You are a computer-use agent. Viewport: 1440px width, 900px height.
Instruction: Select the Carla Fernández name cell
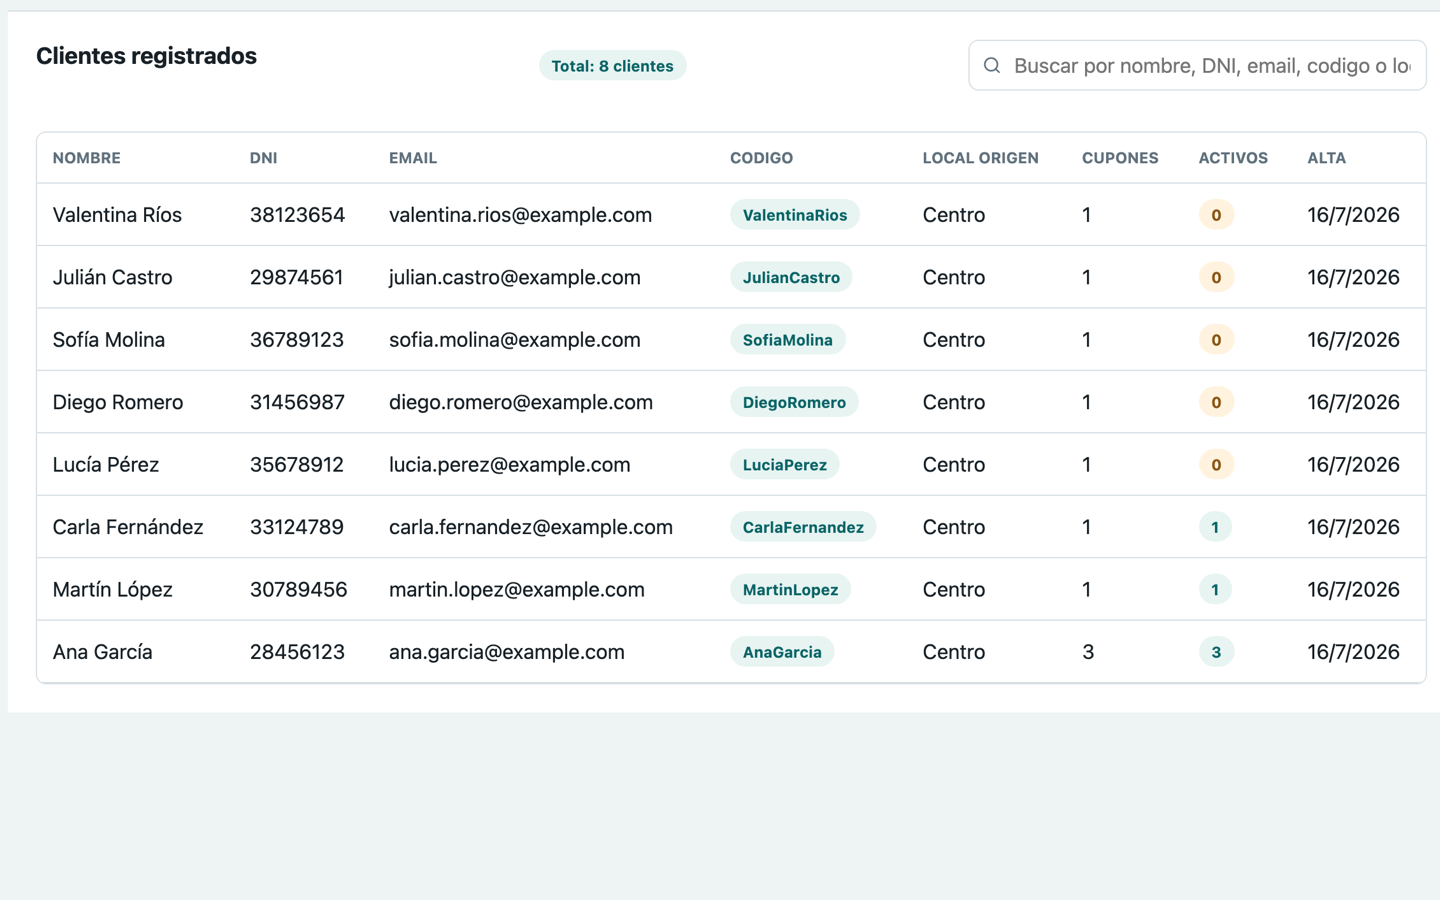point(128,527)
